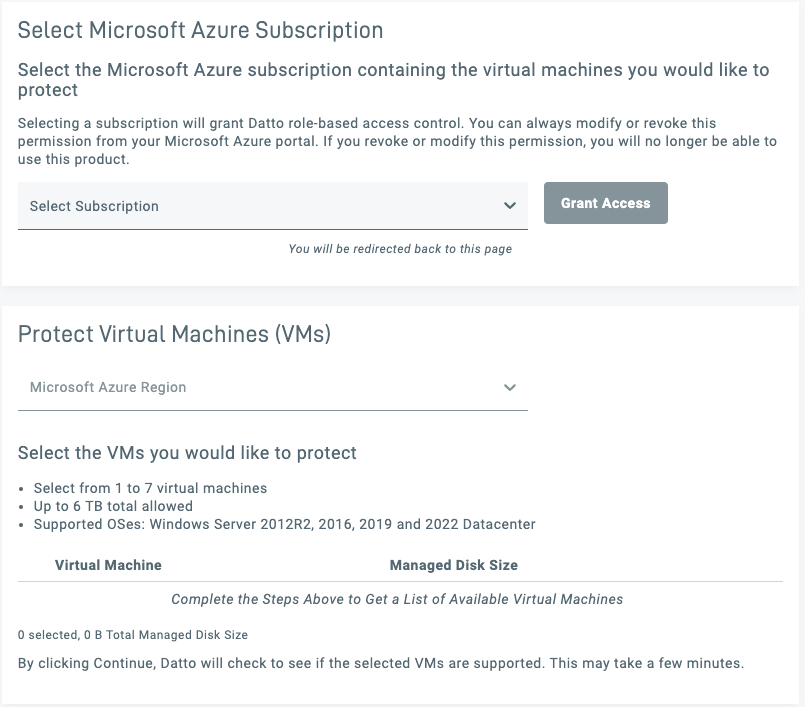Click the 'Protect Virtual Machines (VMs)' heading
This screenshot has width=805, height=707.
click(x=174, y=334)
